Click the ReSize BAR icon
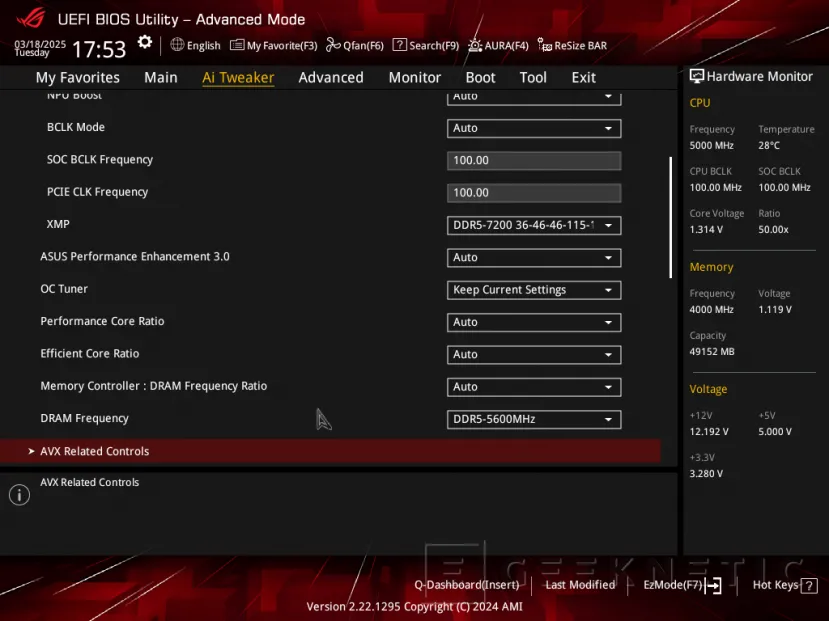This screenshot has height=621, width=829. click(545, 45)
